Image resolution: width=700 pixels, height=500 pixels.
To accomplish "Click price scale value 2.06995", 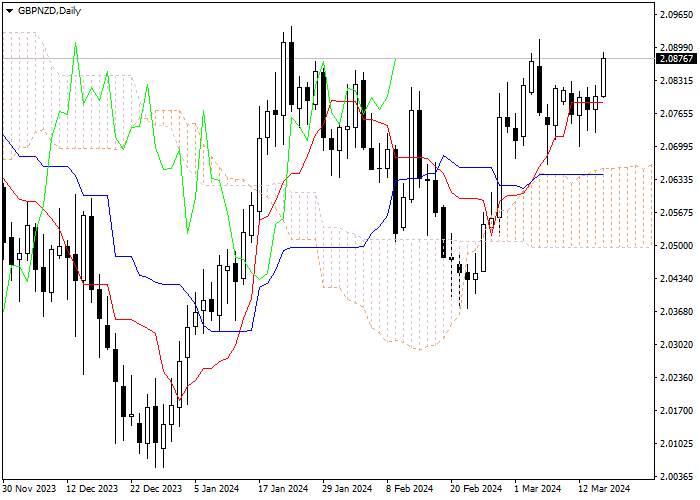I will (676, 147).
